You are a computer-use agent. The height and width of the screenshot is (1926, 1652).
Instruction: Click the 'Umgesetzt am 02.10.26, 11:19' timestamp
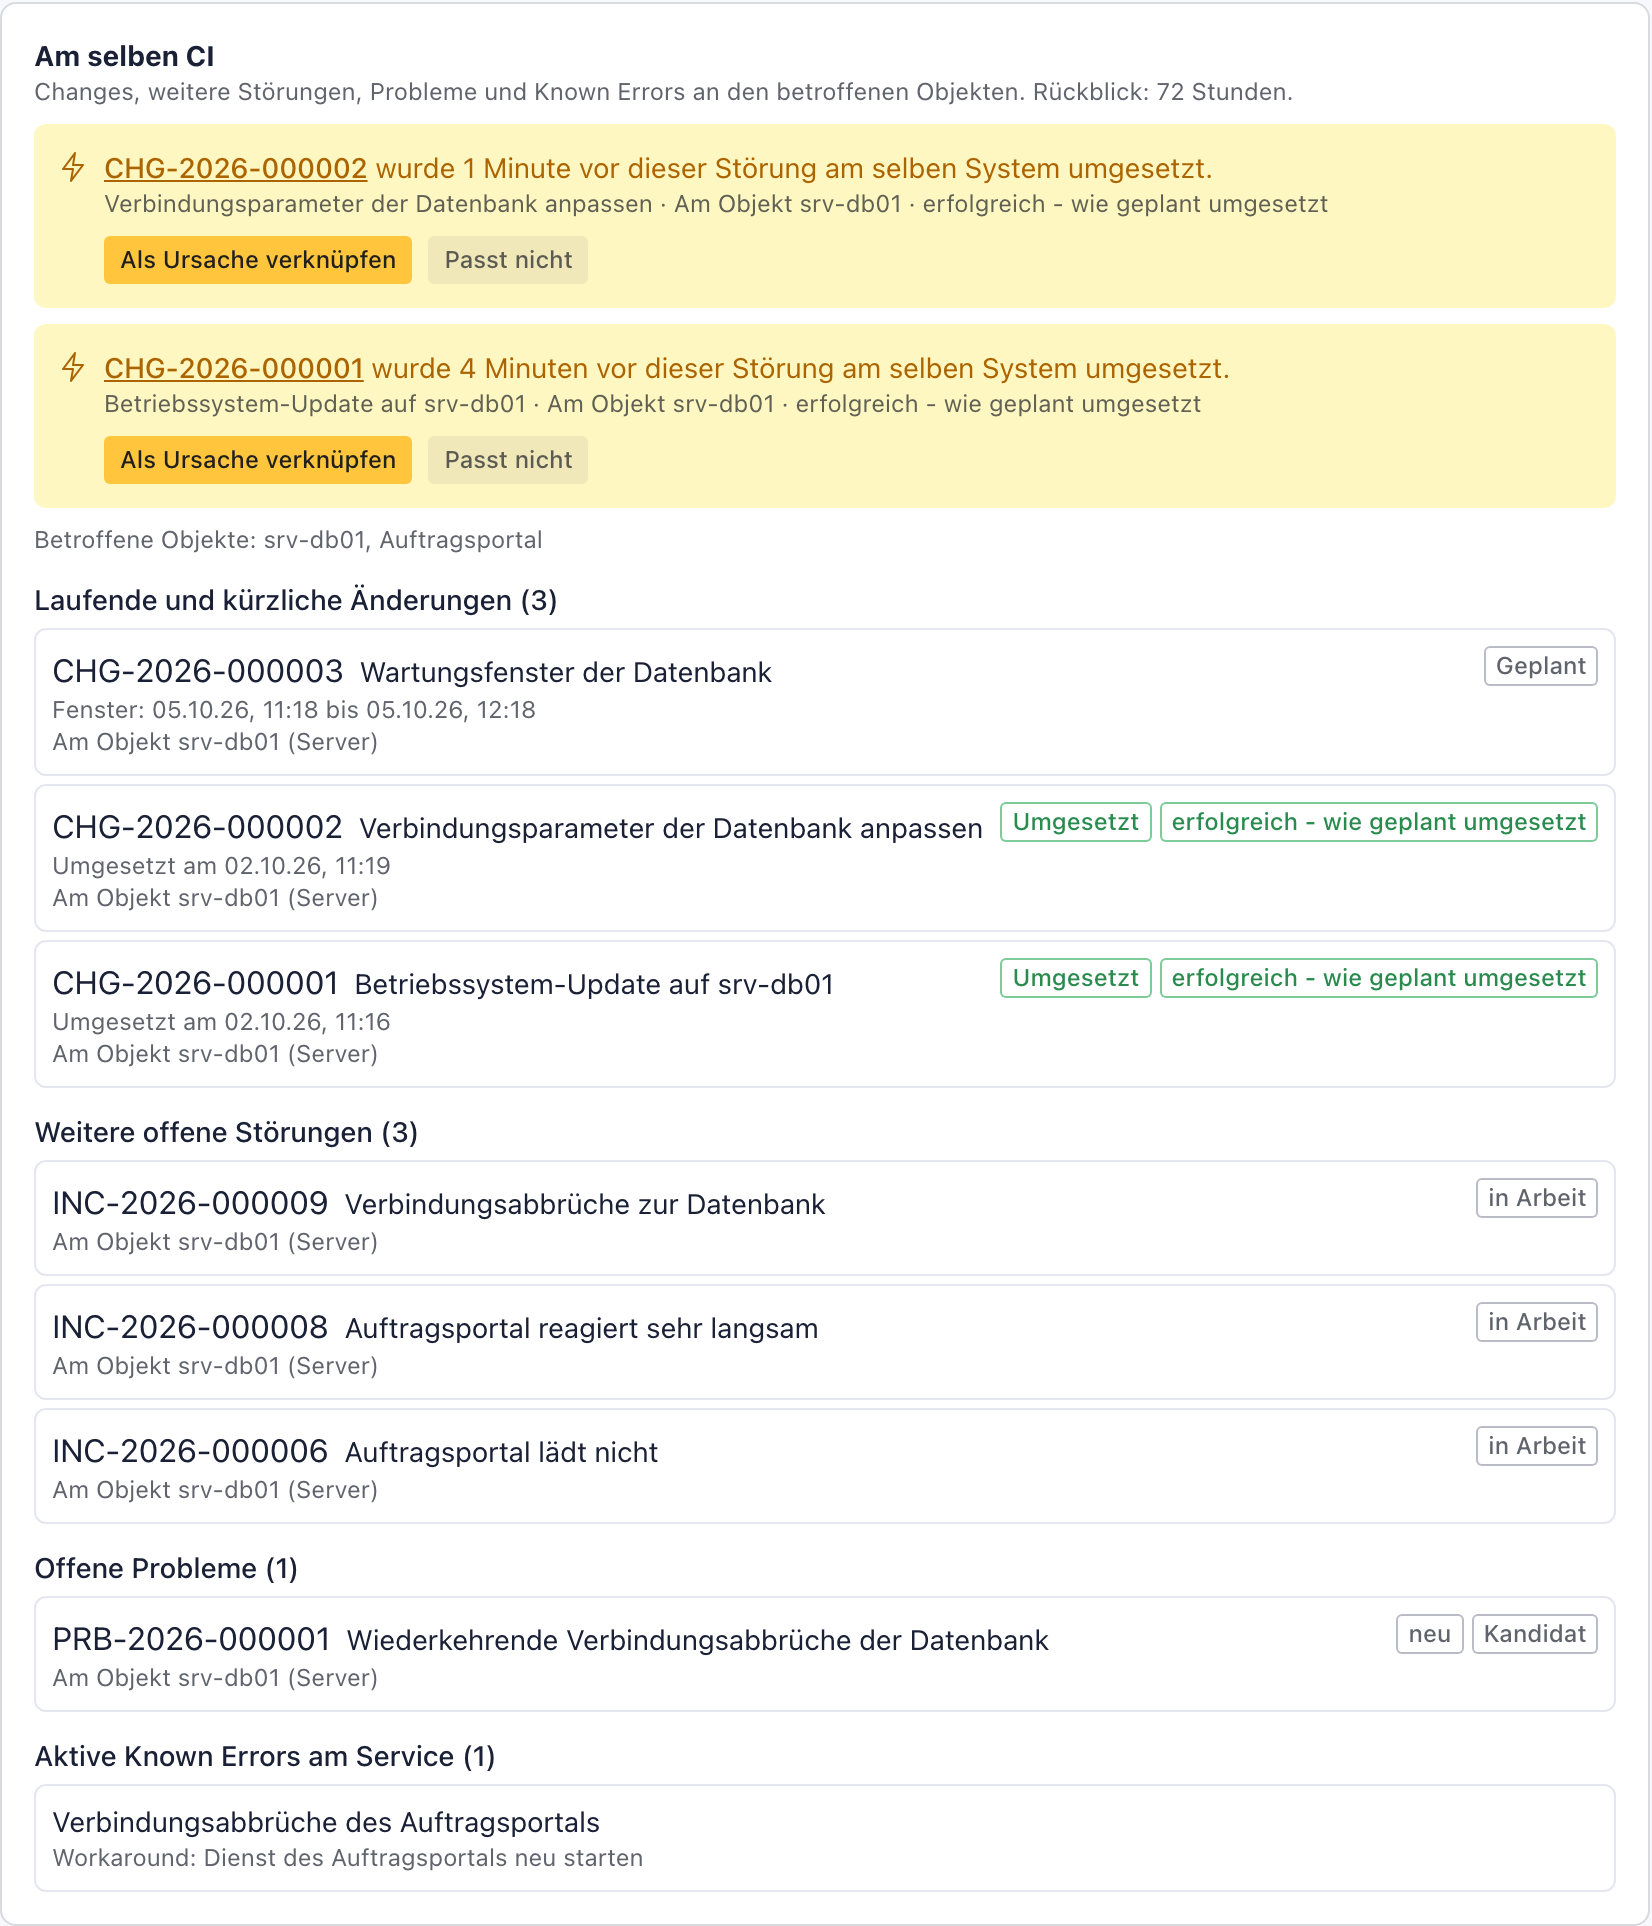(x=221, y=866)
